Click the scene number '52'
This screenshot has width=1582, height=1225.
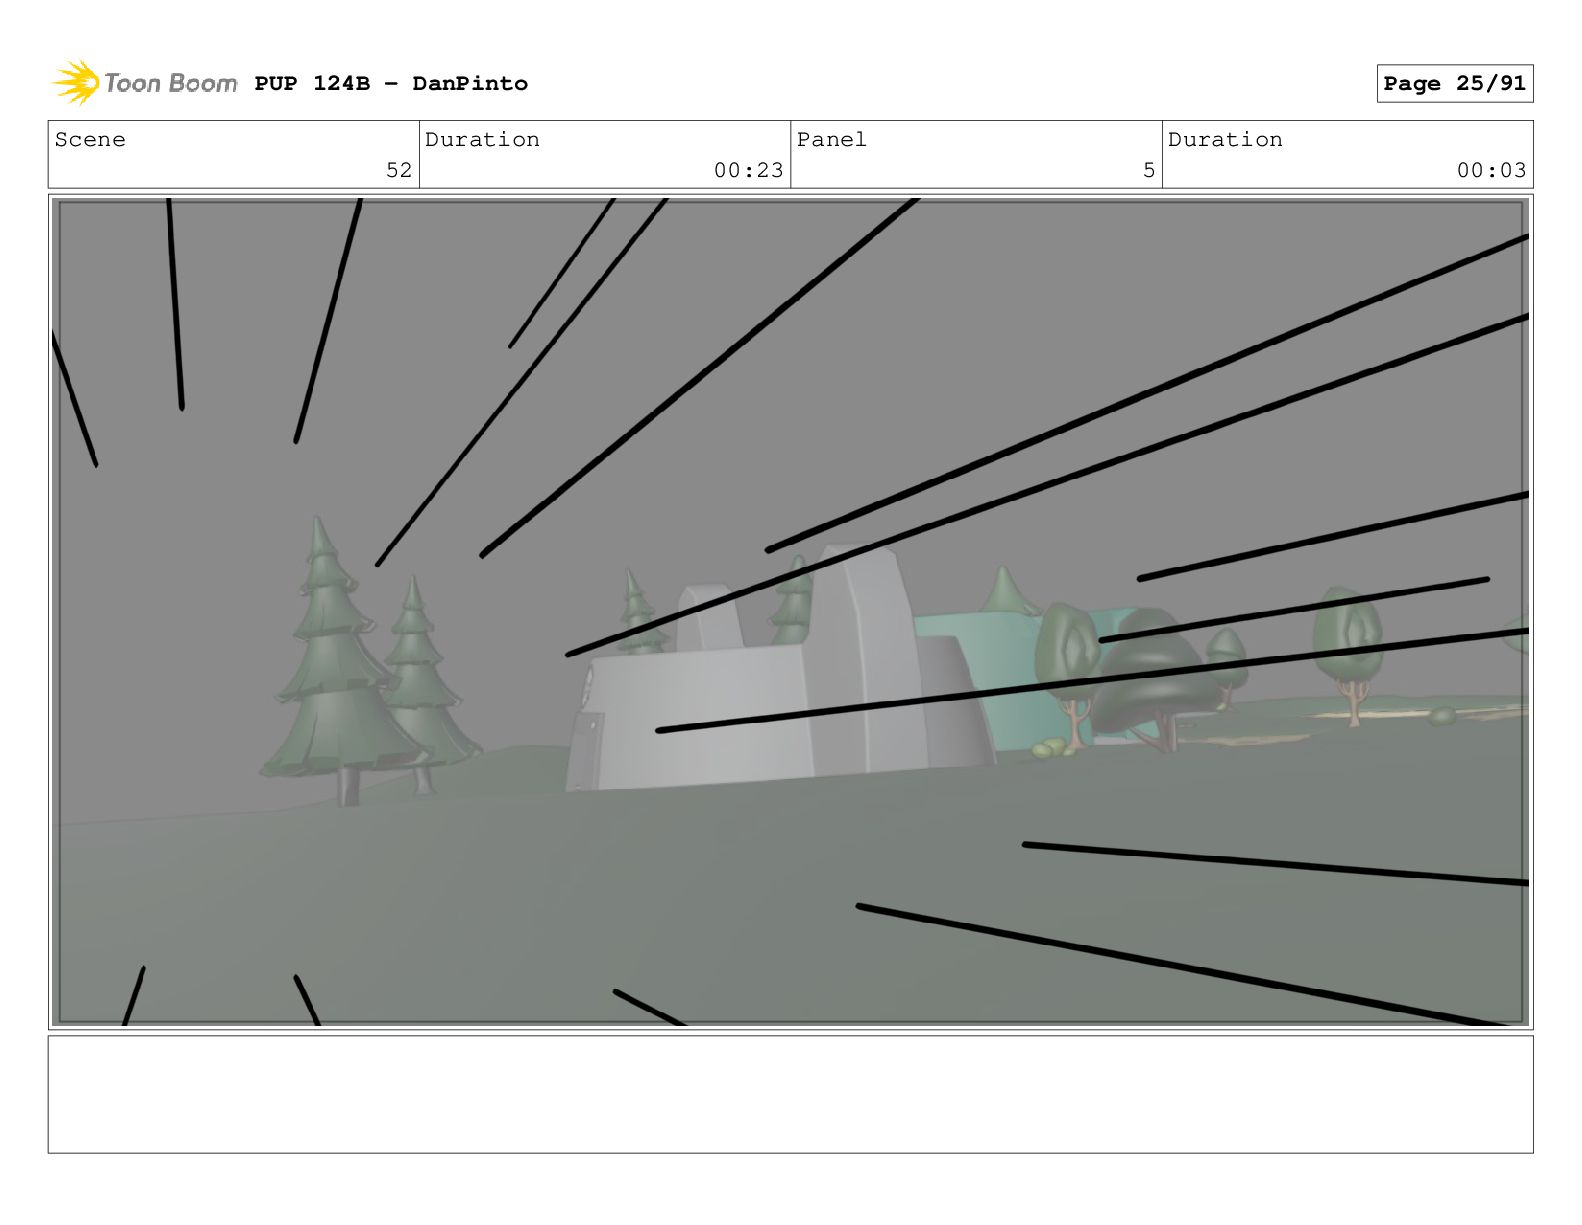coord(399,170)
